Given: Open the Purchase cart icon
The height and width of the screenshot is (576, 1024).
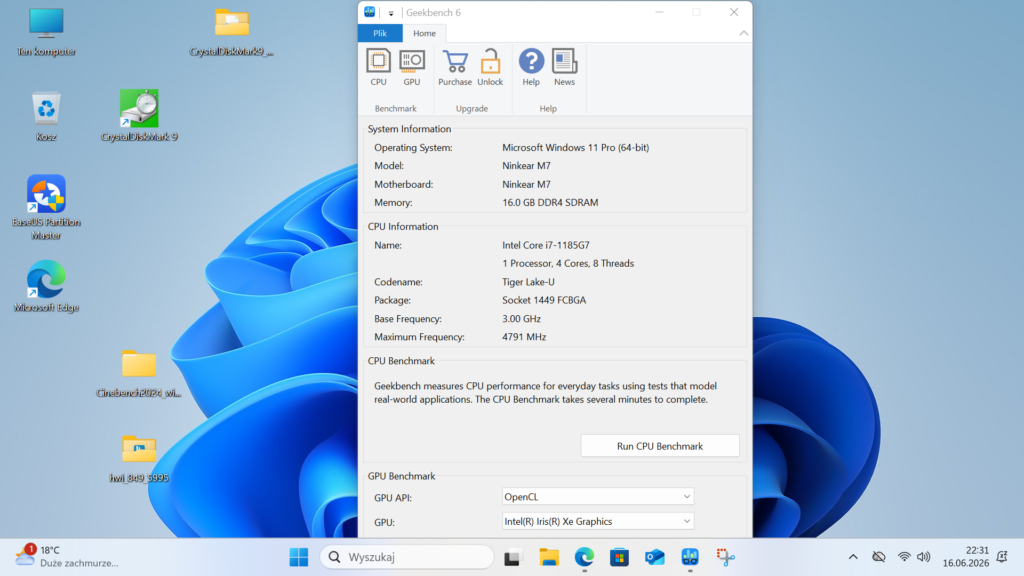Looking at the screenshot, I should click(x=455, y=67).
